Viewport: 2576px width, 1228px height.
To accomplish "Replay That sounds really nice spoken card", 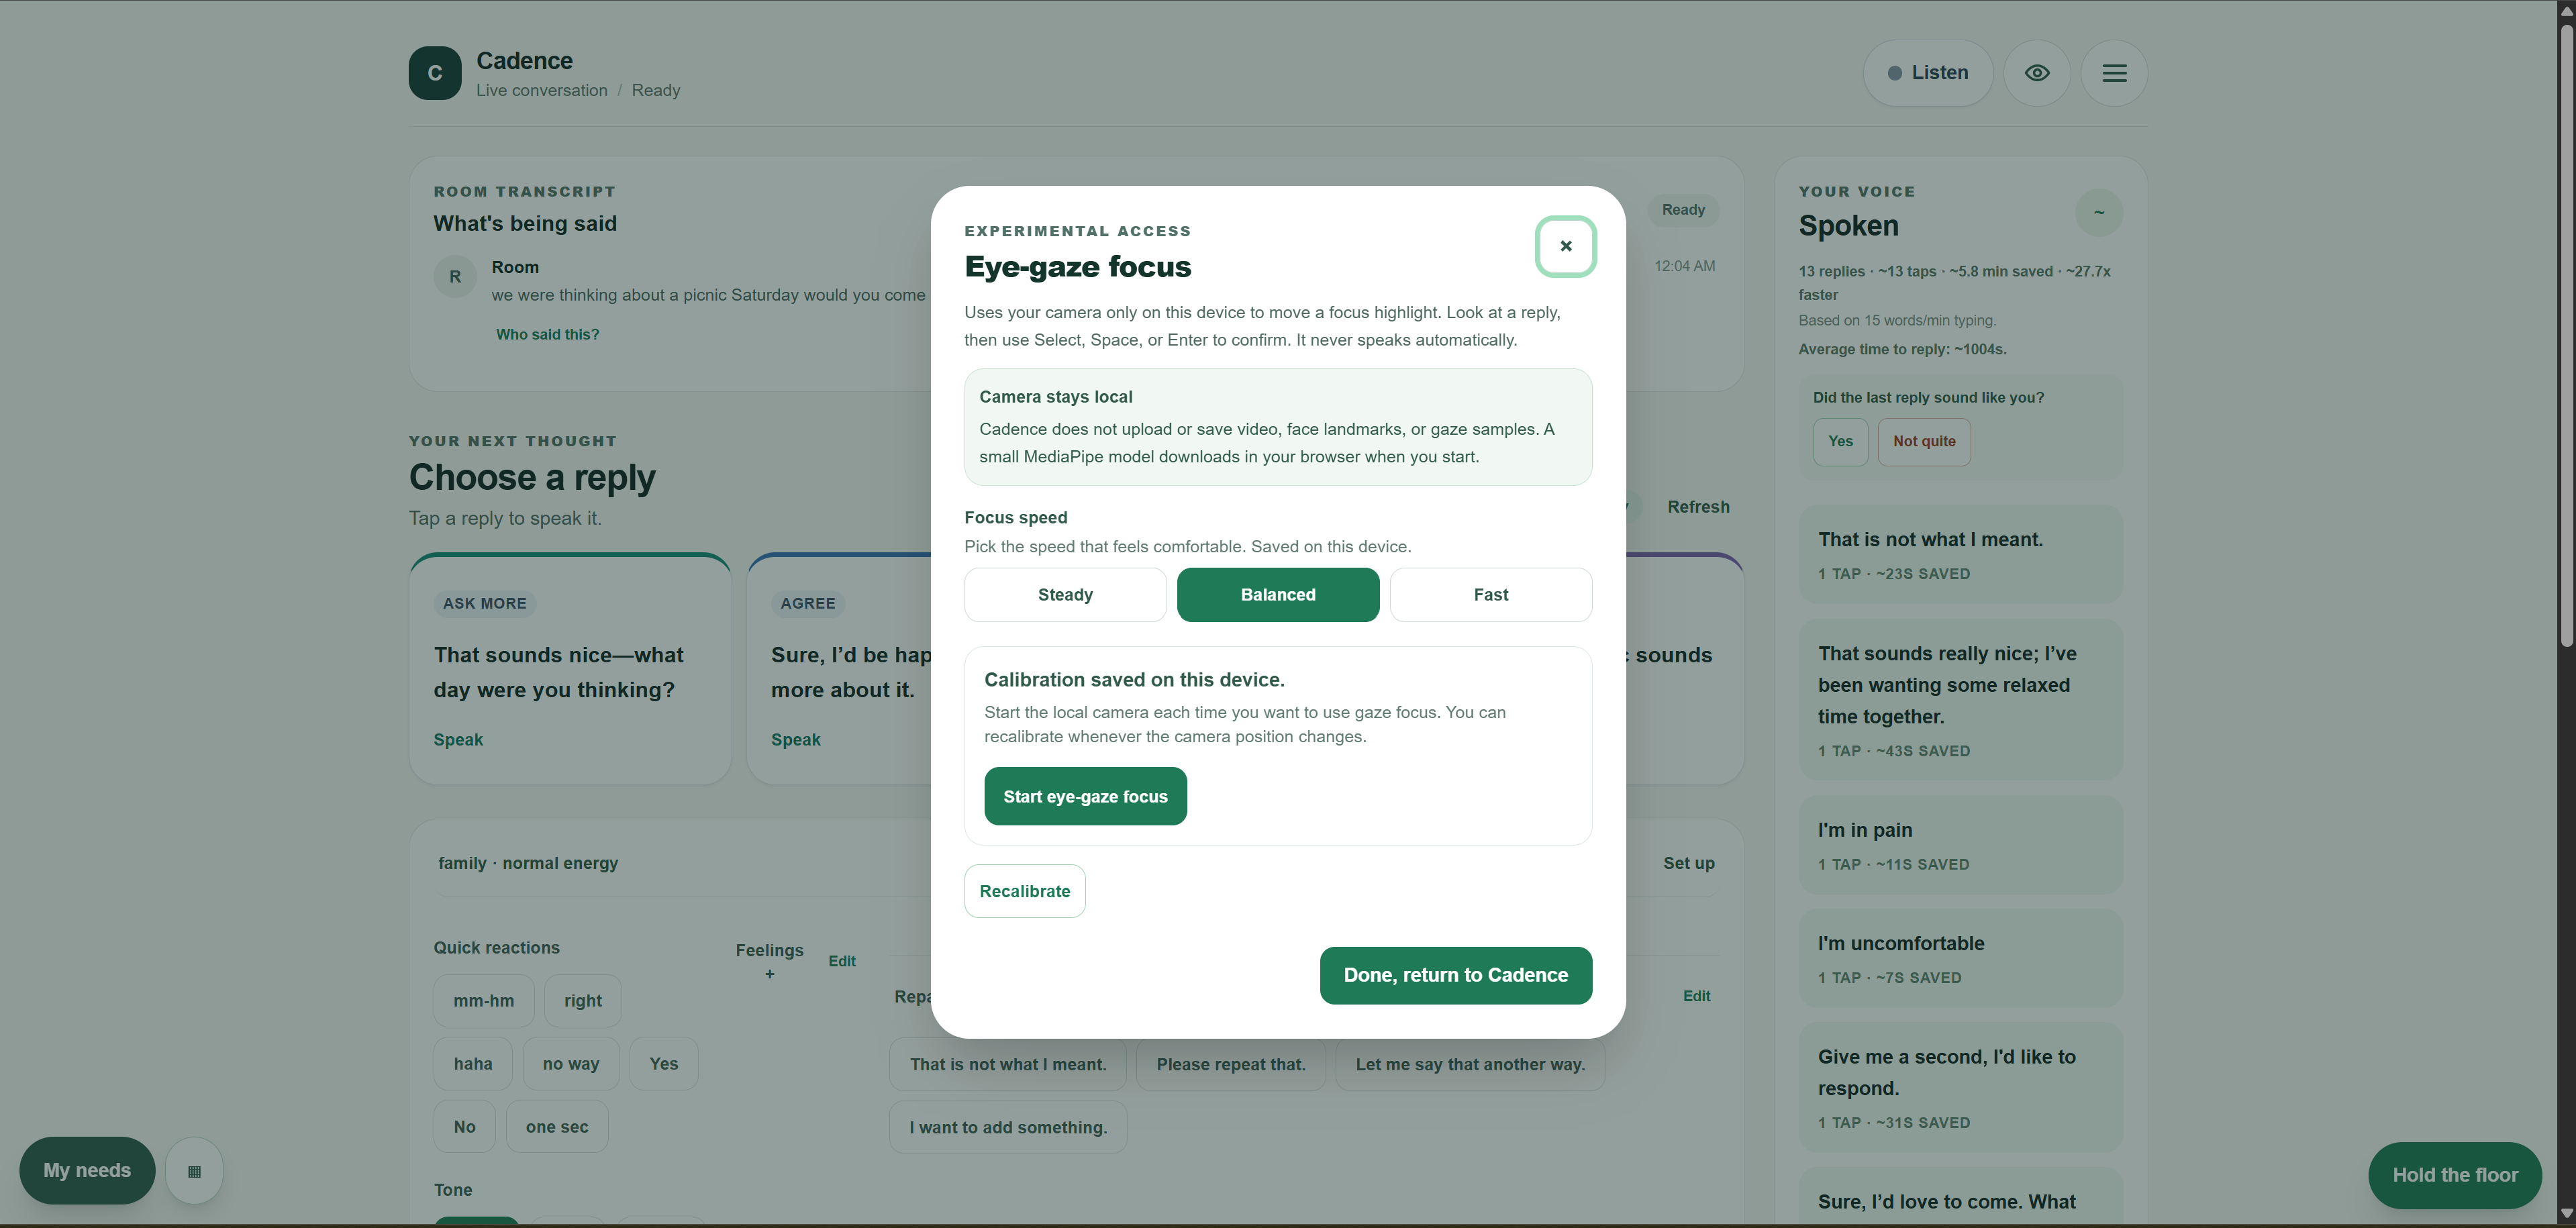I will tap(1960, 700).
